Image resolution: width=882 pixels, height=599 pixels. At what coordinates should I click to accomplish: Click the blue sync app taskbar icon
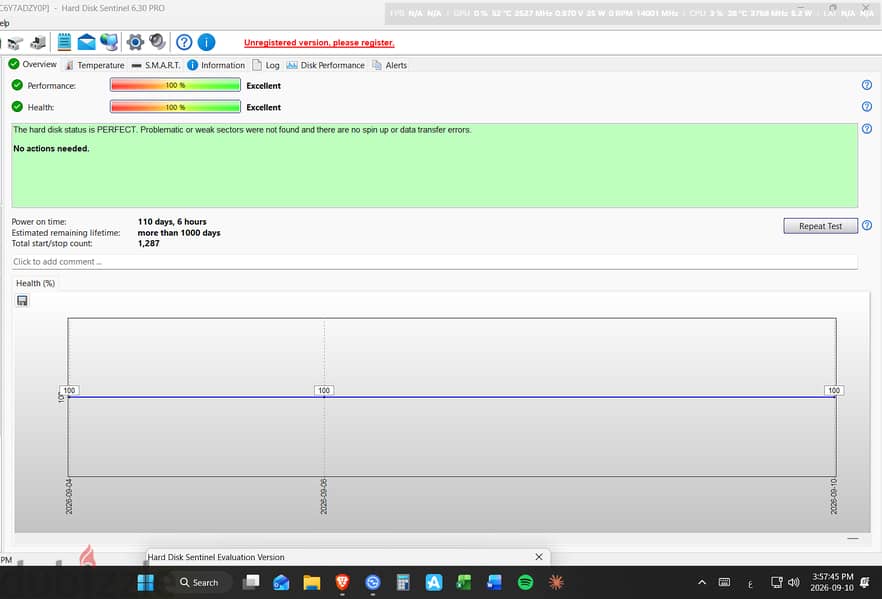pos(372,583)
